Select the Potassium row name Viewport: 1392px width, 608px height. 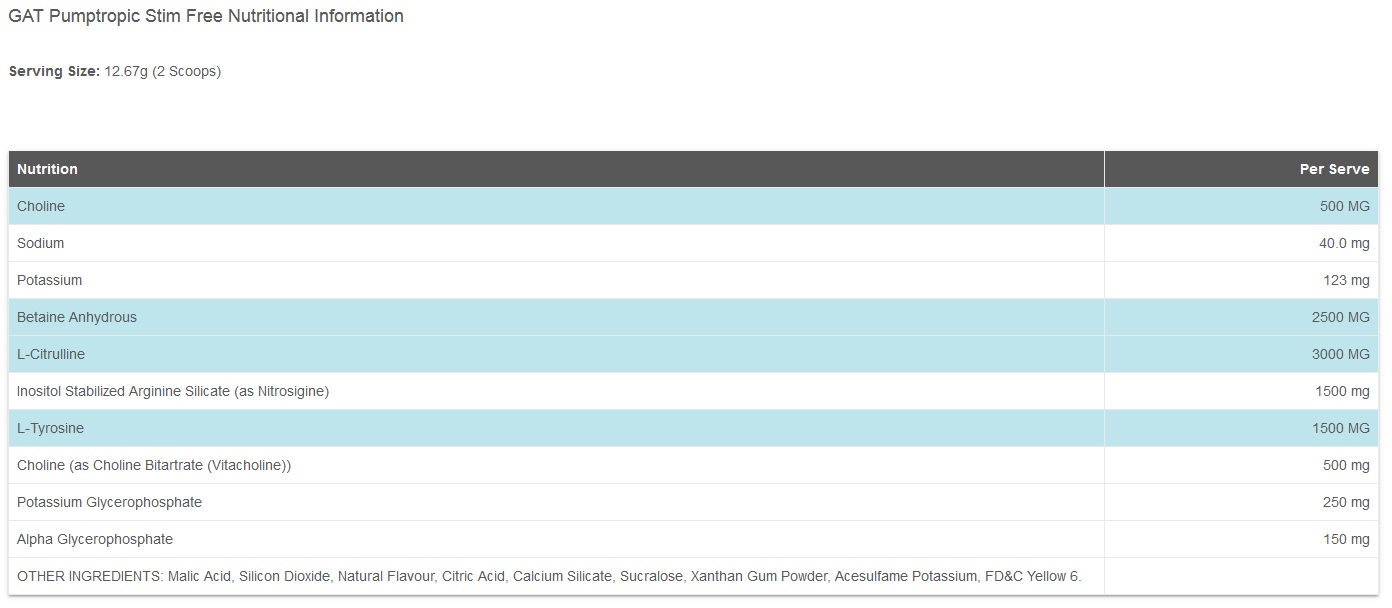coord(50,280)
